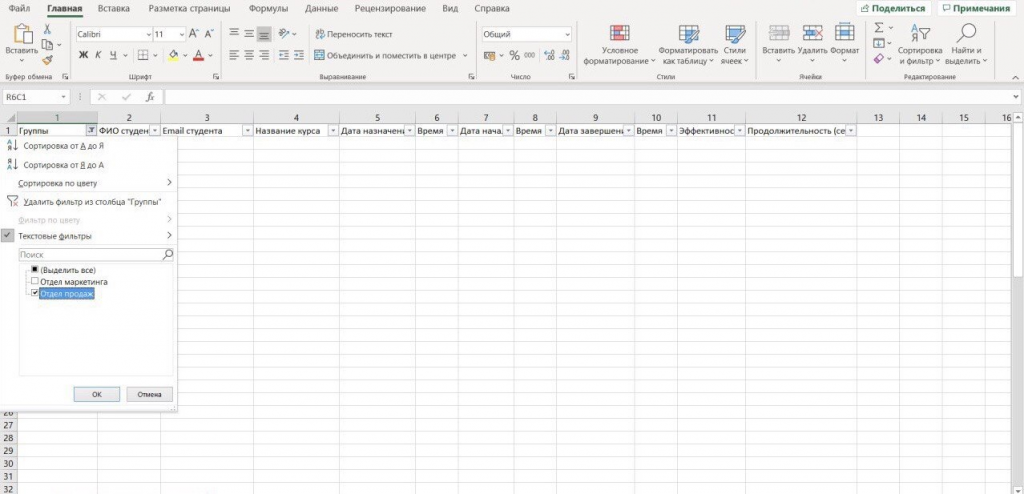Align cell text right
1024x494 pixels.
click(x=264, y=56)
